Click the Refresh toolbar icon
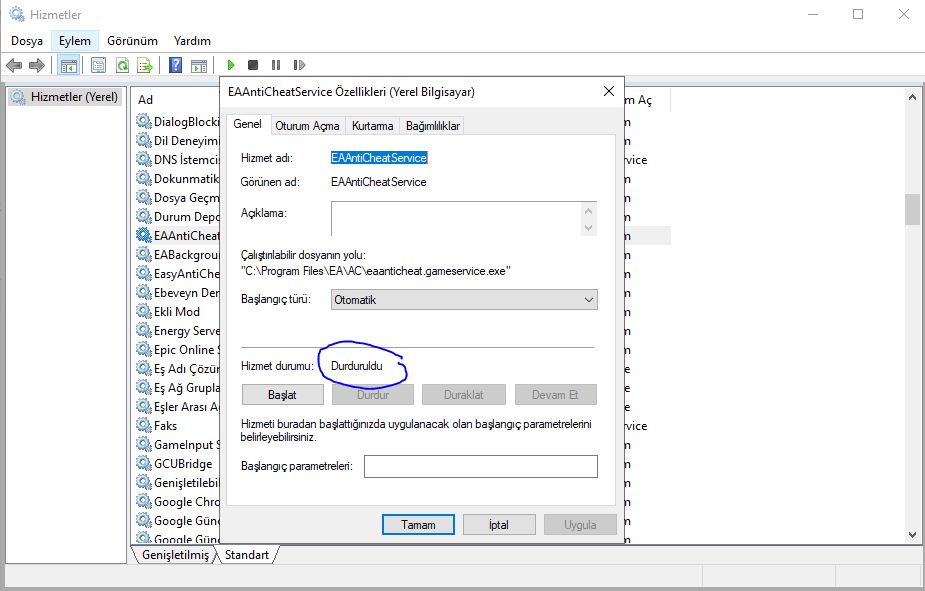This screenshot has width=925, height=591. point(122,65)
